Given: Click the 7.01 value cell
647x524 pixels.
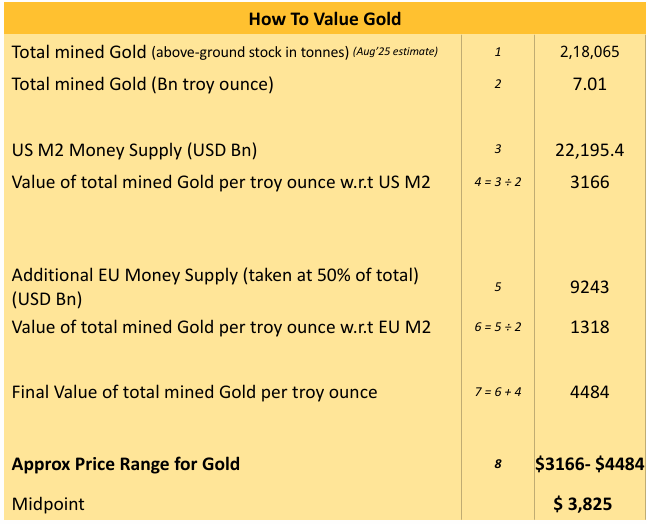Looking at the screenshot, I should (x=589, y=84).
